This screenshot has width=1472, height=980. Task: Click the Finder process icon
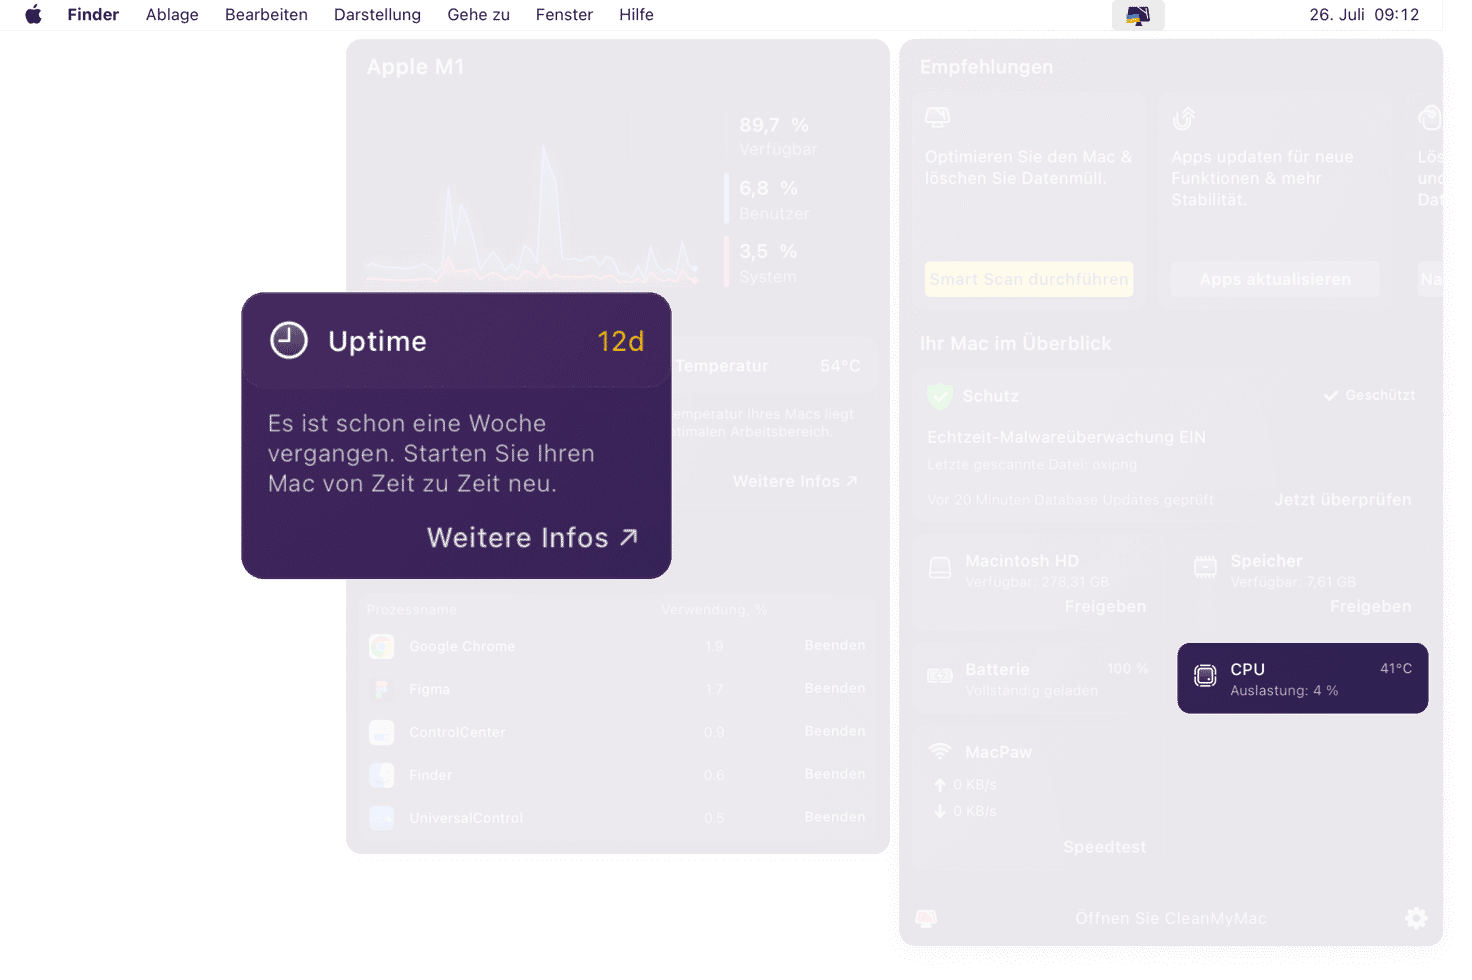click(x=381, y=775)
